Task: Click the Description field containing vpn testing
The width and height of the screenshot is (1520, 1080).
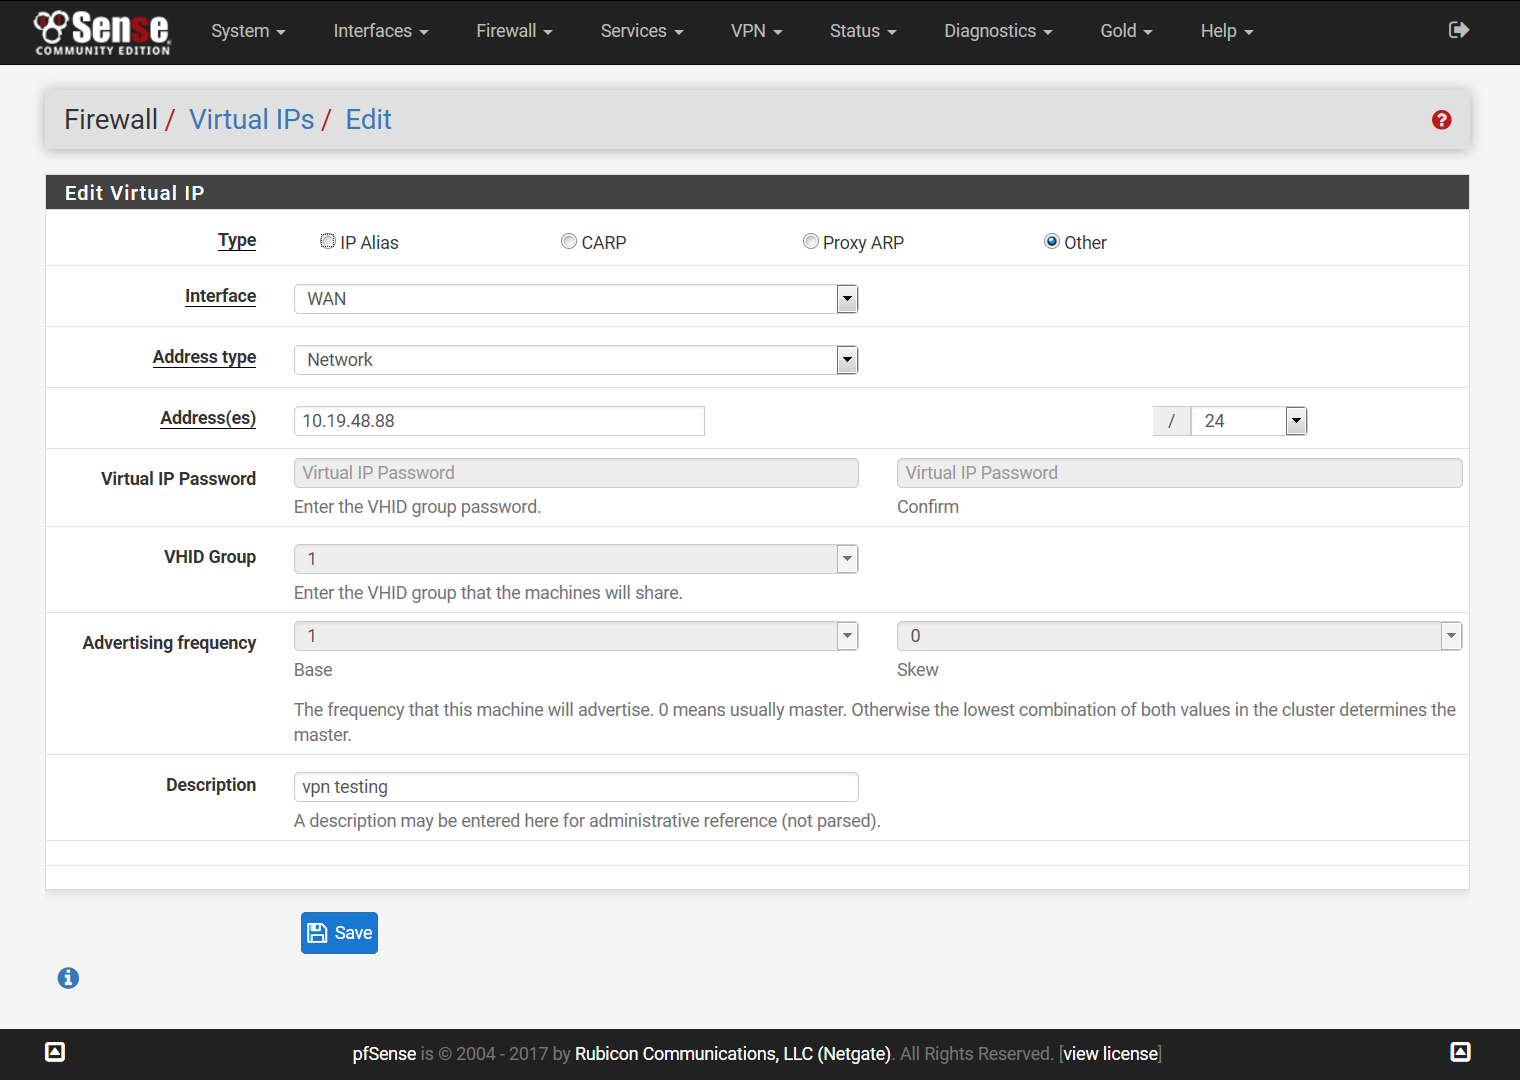Action: point(576,787)
